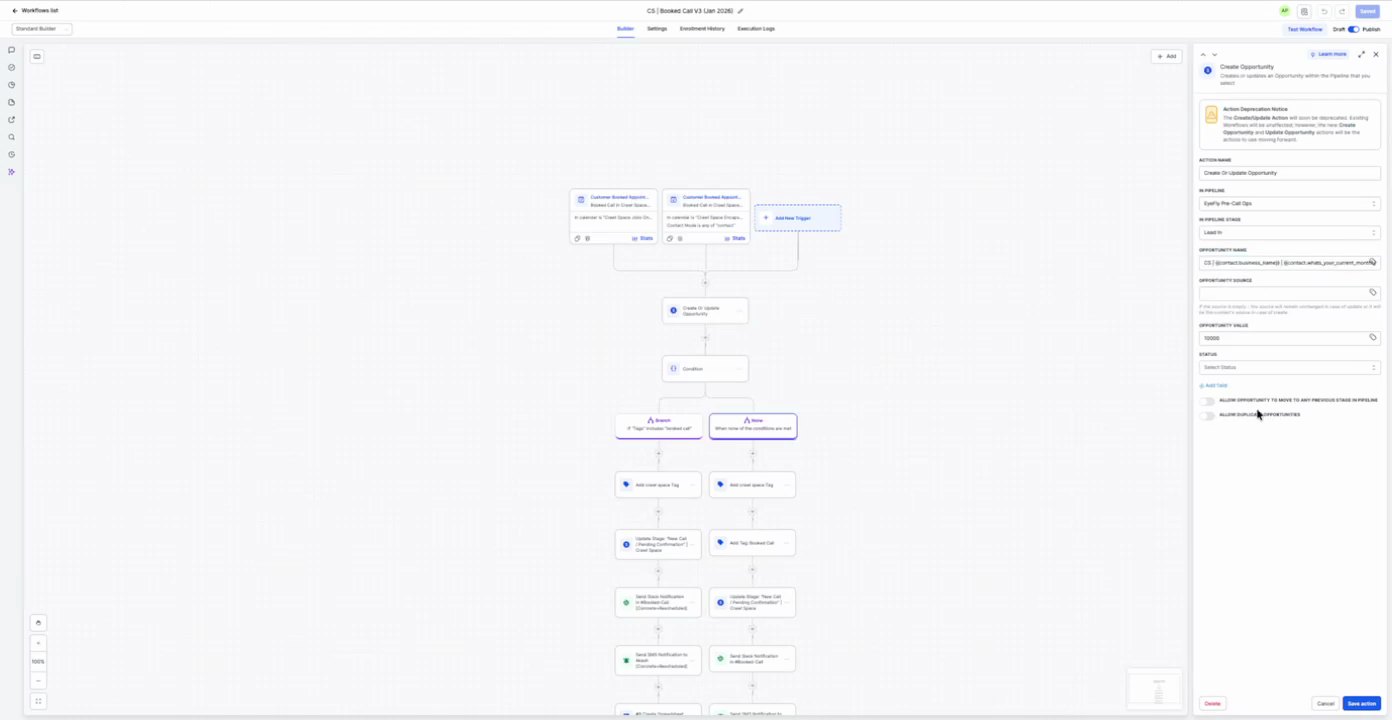This screenshot has width=1392, height=720.
Task: Open tag picker in Opportunity Name field
Action: point(1373,262)
